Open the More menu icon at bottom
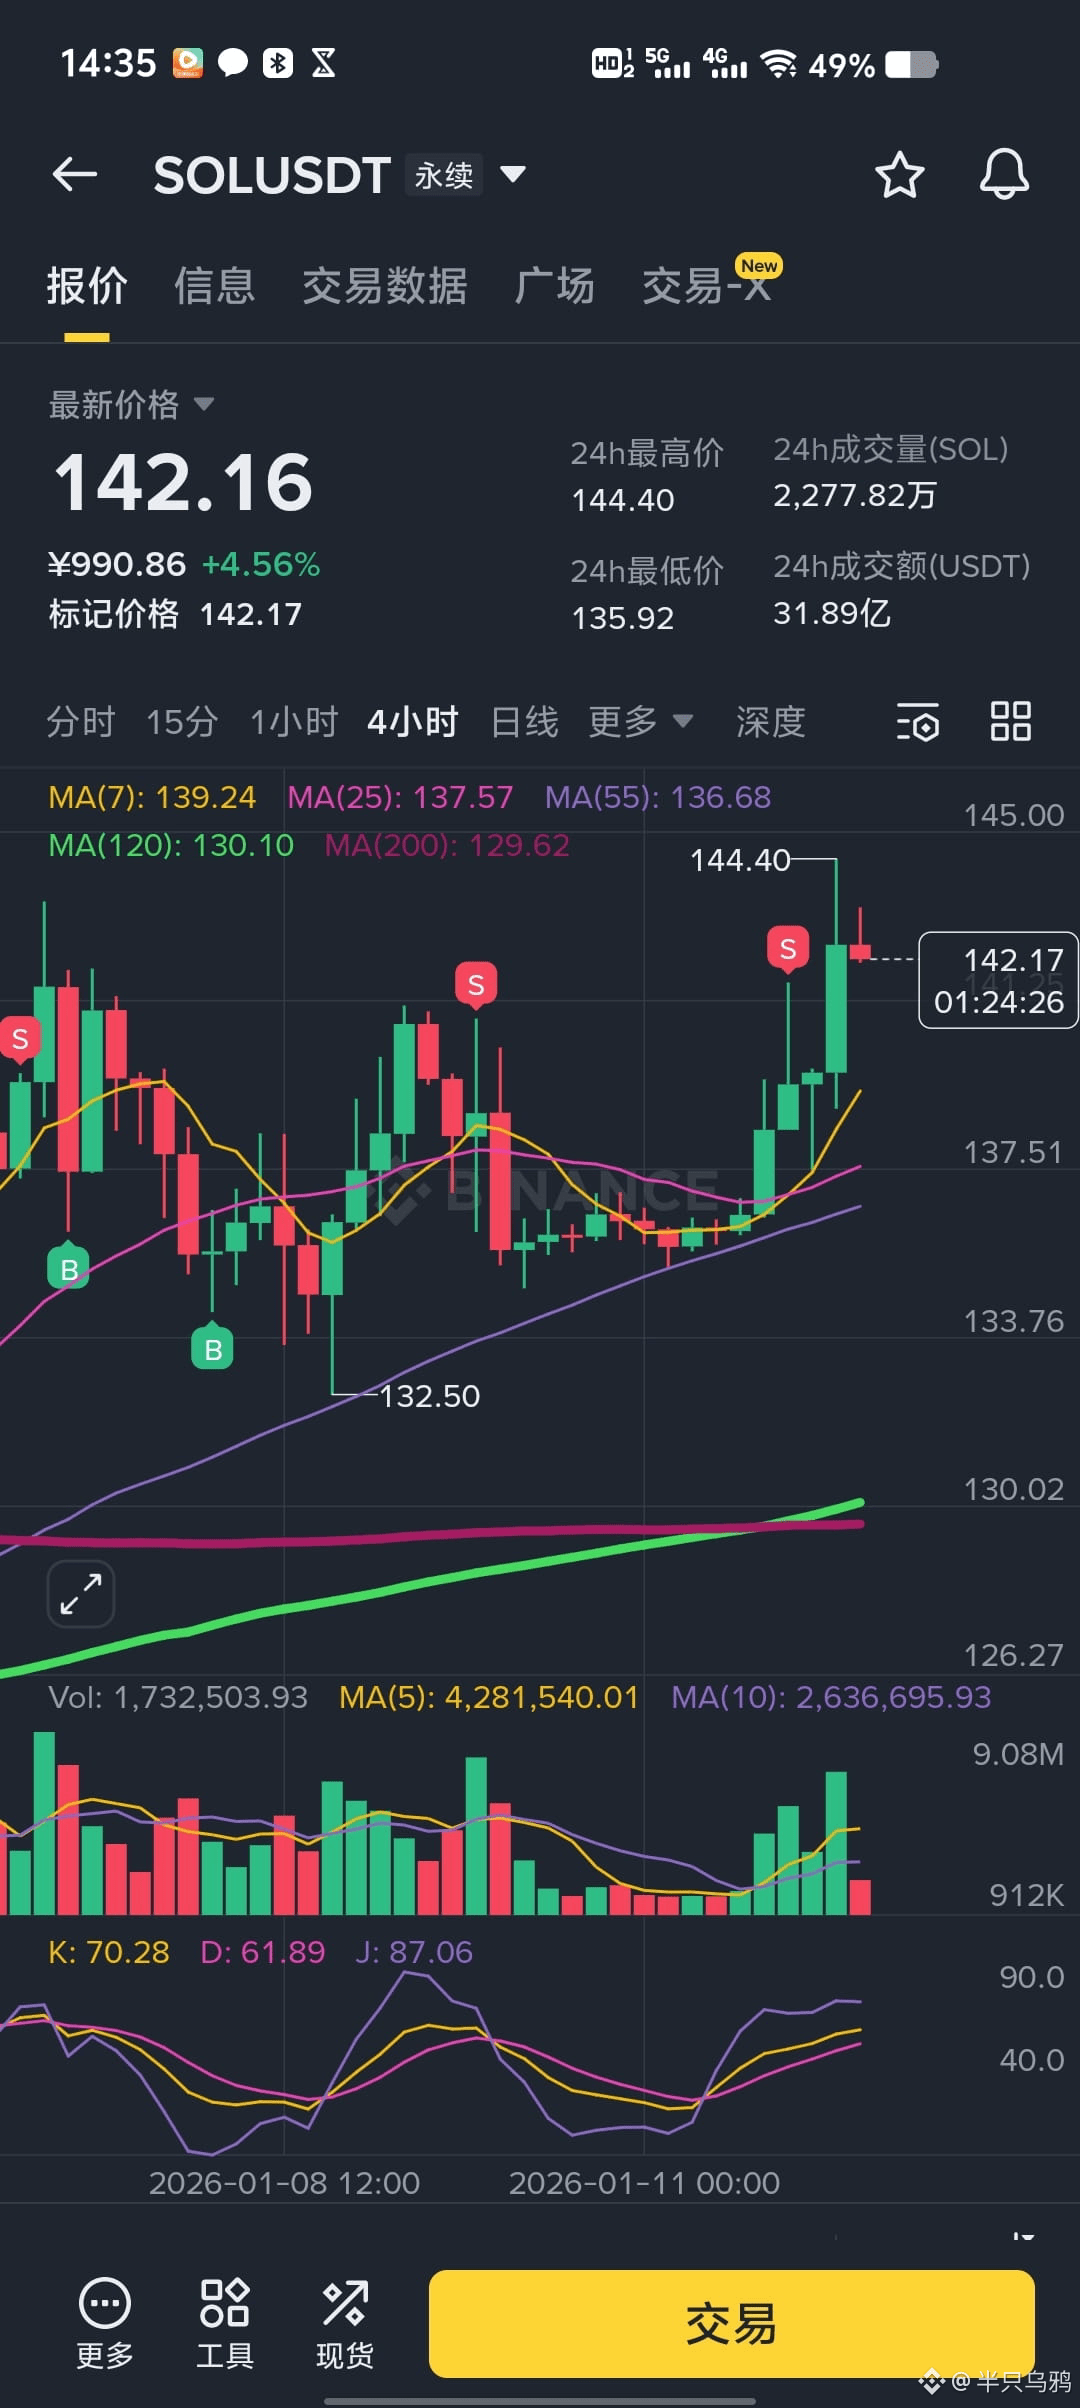The width and height of the screenshot is (1080, 2408). pos(105,2323)
